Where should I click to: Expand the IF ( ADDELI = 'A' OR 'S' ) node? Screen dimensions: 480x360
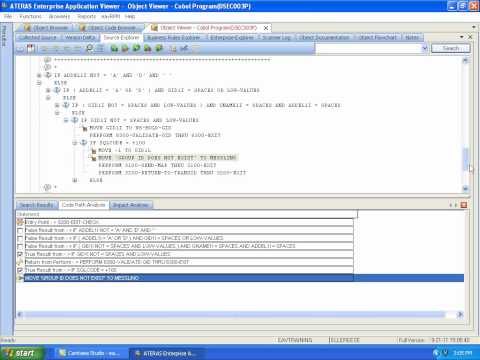point(48,90)
